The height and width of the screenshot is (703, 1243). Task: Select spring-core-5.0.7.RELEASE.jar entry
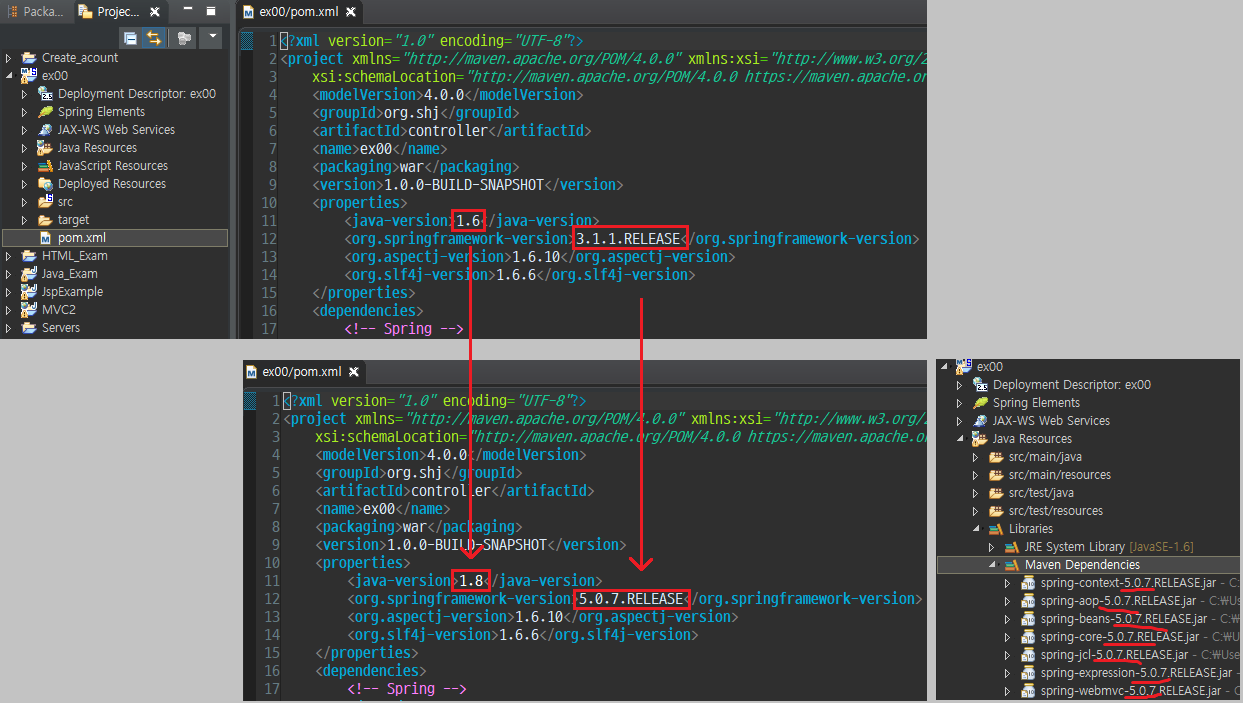click(1119, 637)
